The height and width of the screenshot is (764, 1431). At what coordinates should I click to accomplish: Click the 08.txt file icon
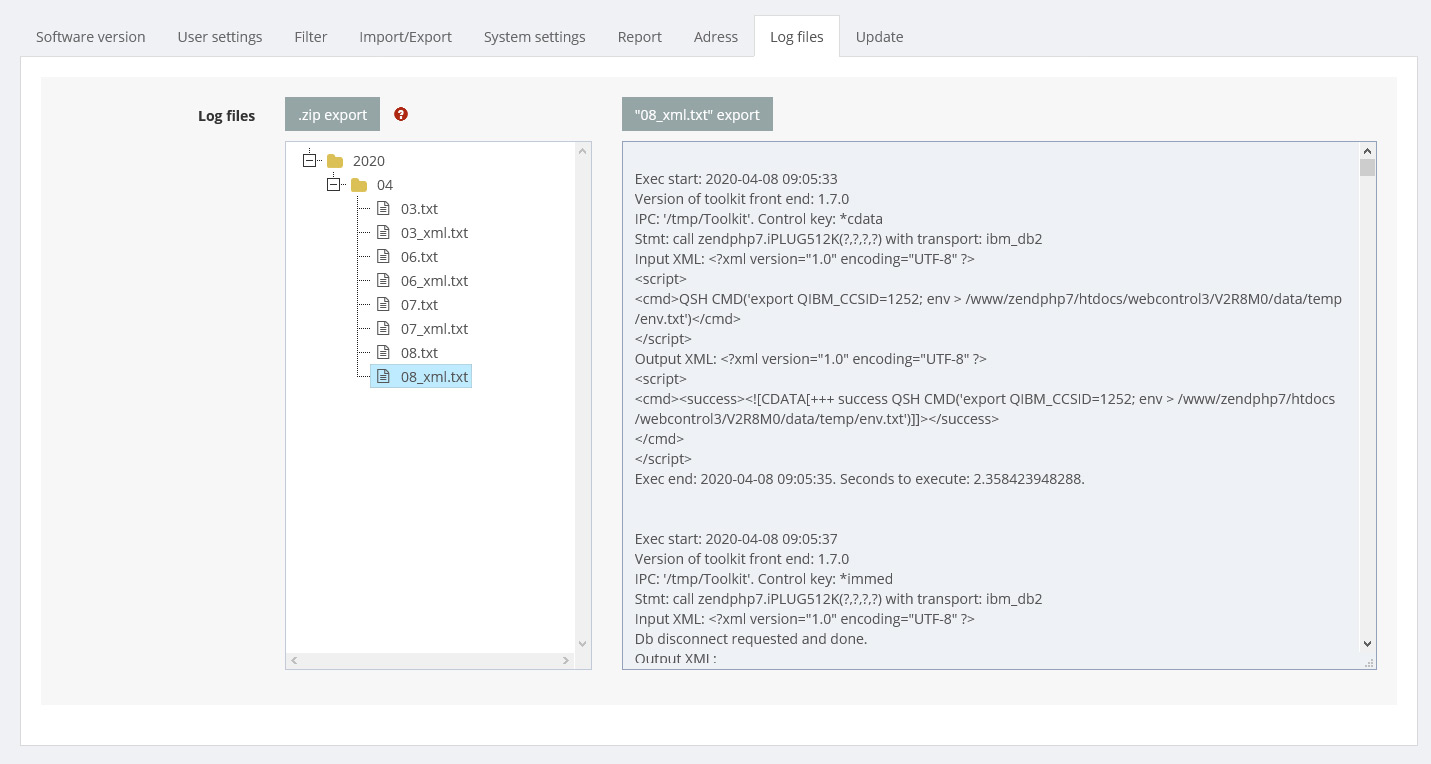(x=383, y=353)
